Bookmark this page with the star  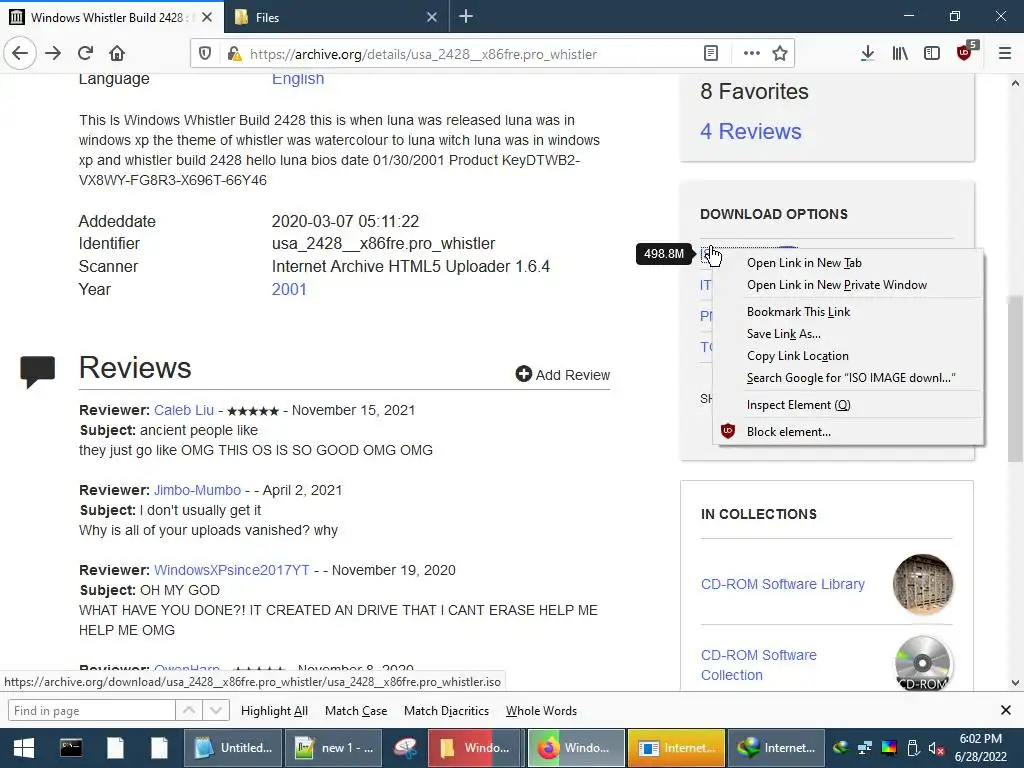(780, 54)
